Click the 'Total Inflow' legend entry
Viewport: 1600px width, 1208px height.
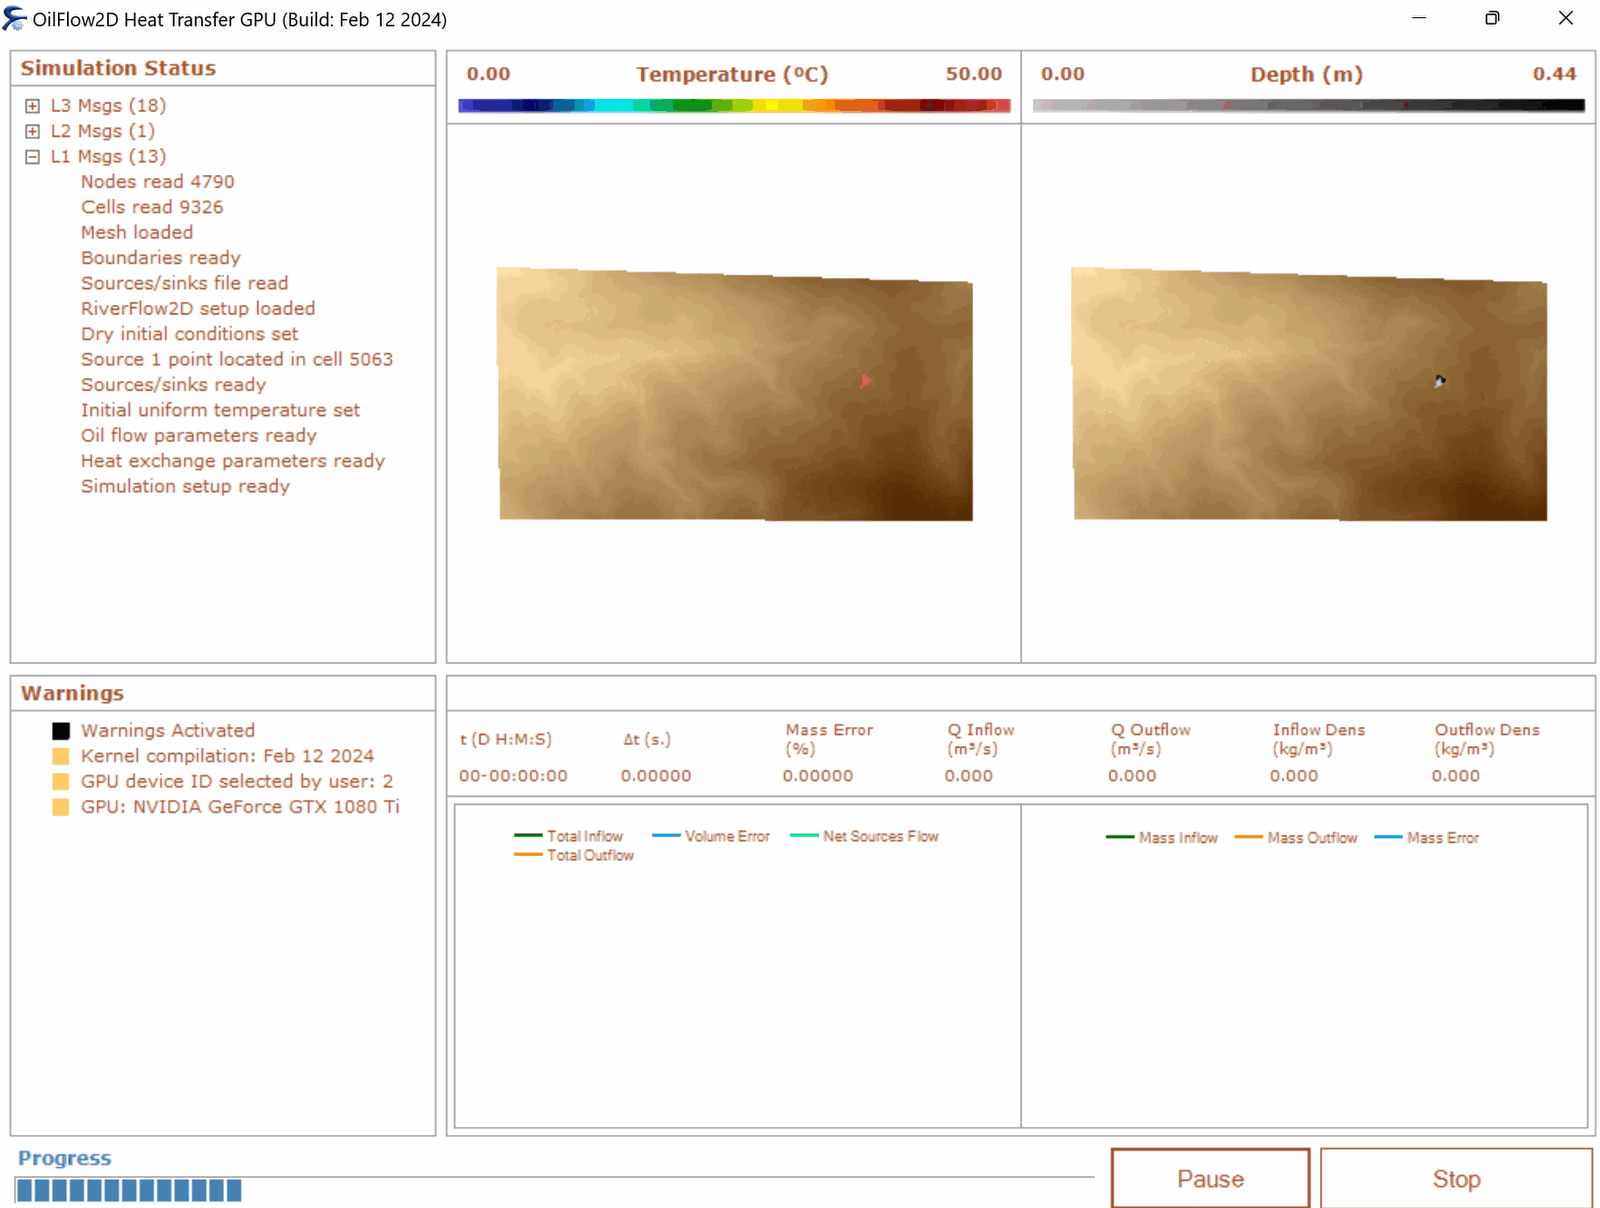pos(568,836)
